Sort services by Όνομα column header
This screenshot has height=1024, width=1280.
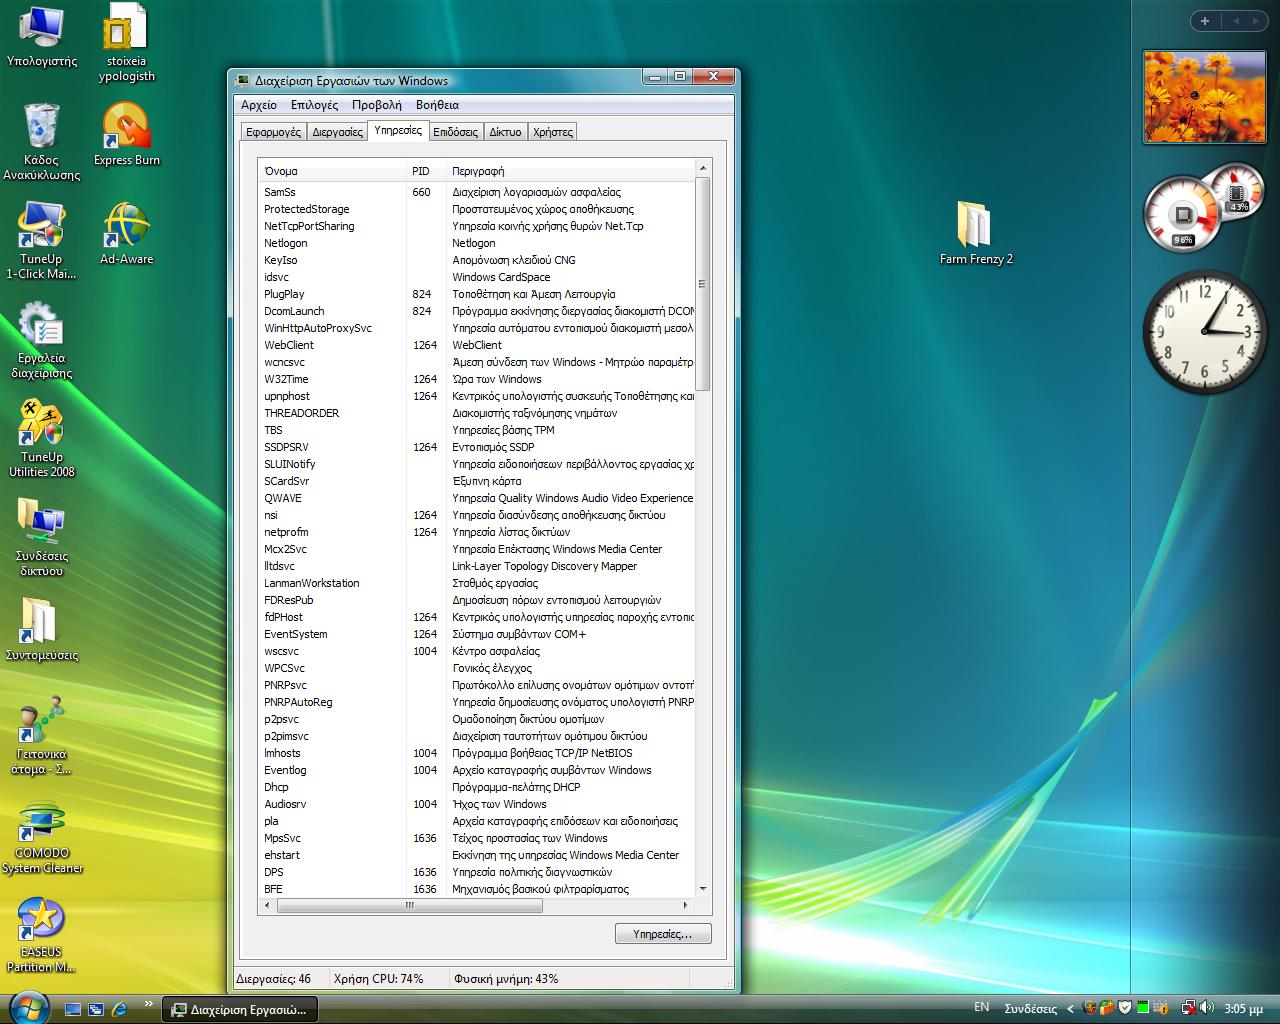point(332,171)
